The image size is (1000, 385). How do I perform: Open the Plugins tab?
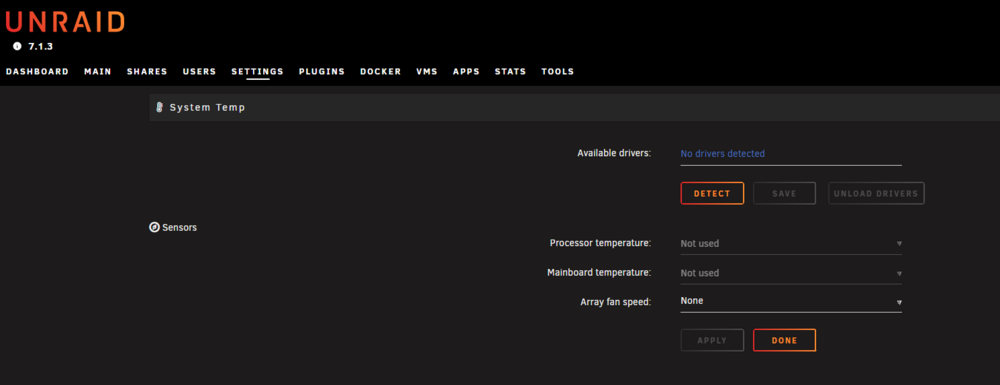tap(321, 71)
